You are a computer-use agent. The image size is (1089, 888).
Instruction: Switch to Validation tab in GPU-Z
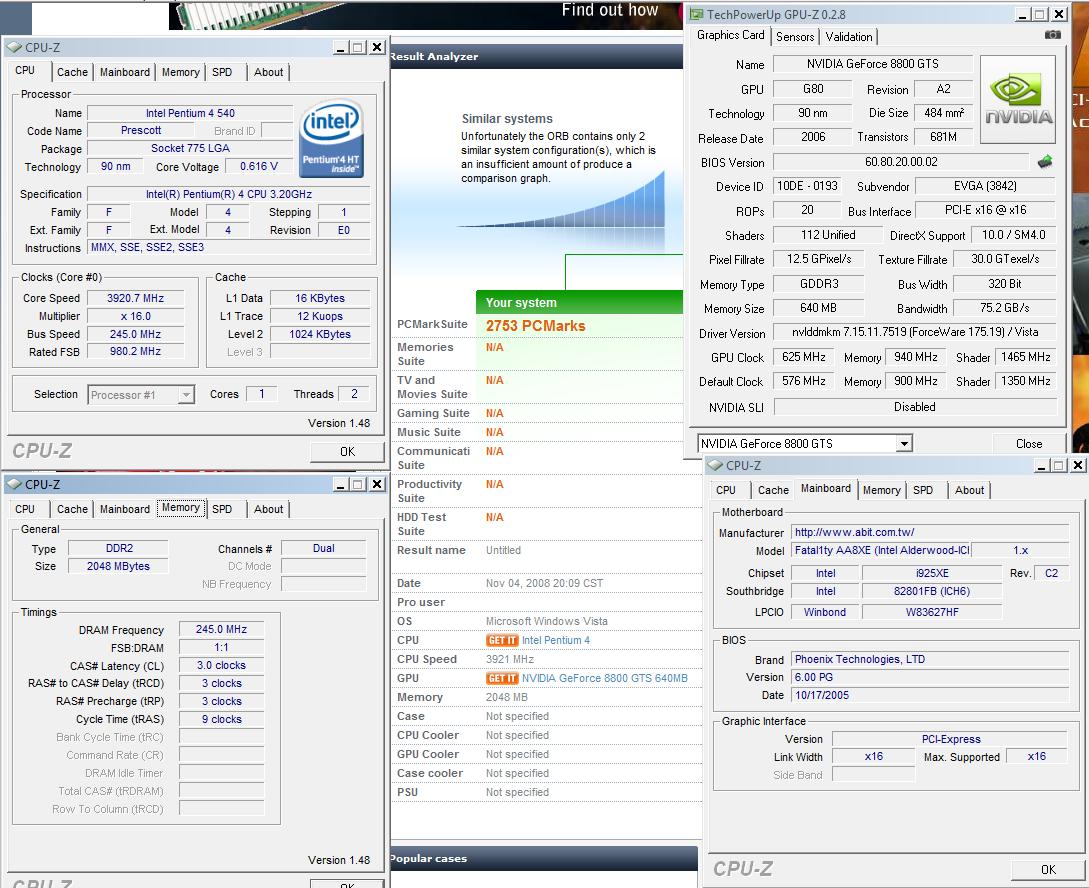pyautogui.click(x=849, y=37)
